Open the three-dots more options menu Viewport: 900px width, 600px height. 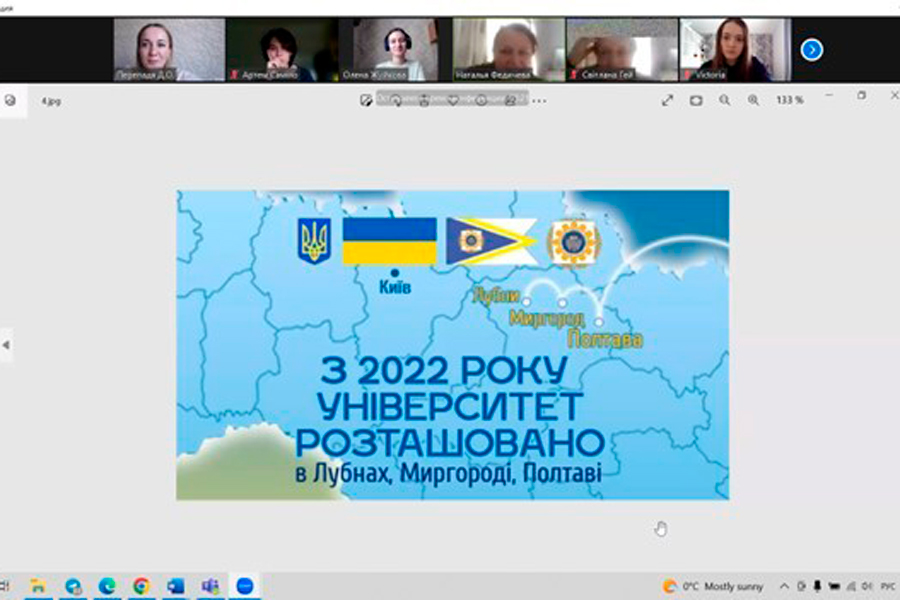coord(540,99)
